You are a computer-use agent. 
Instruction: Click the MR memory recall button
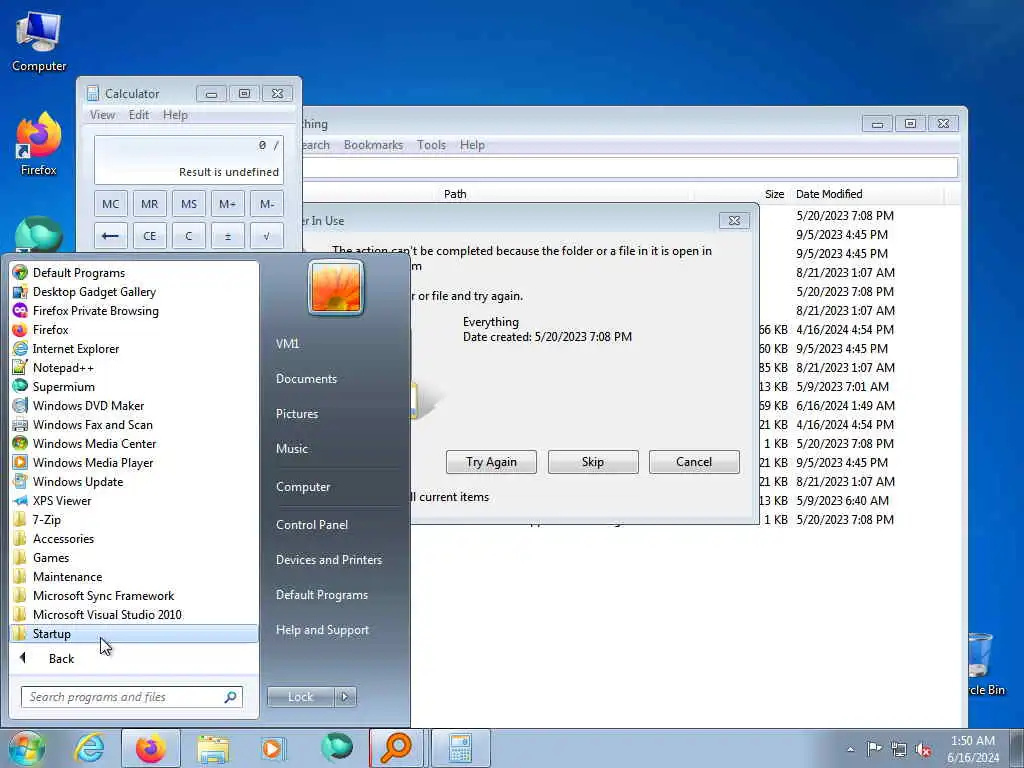click(150, 204)
